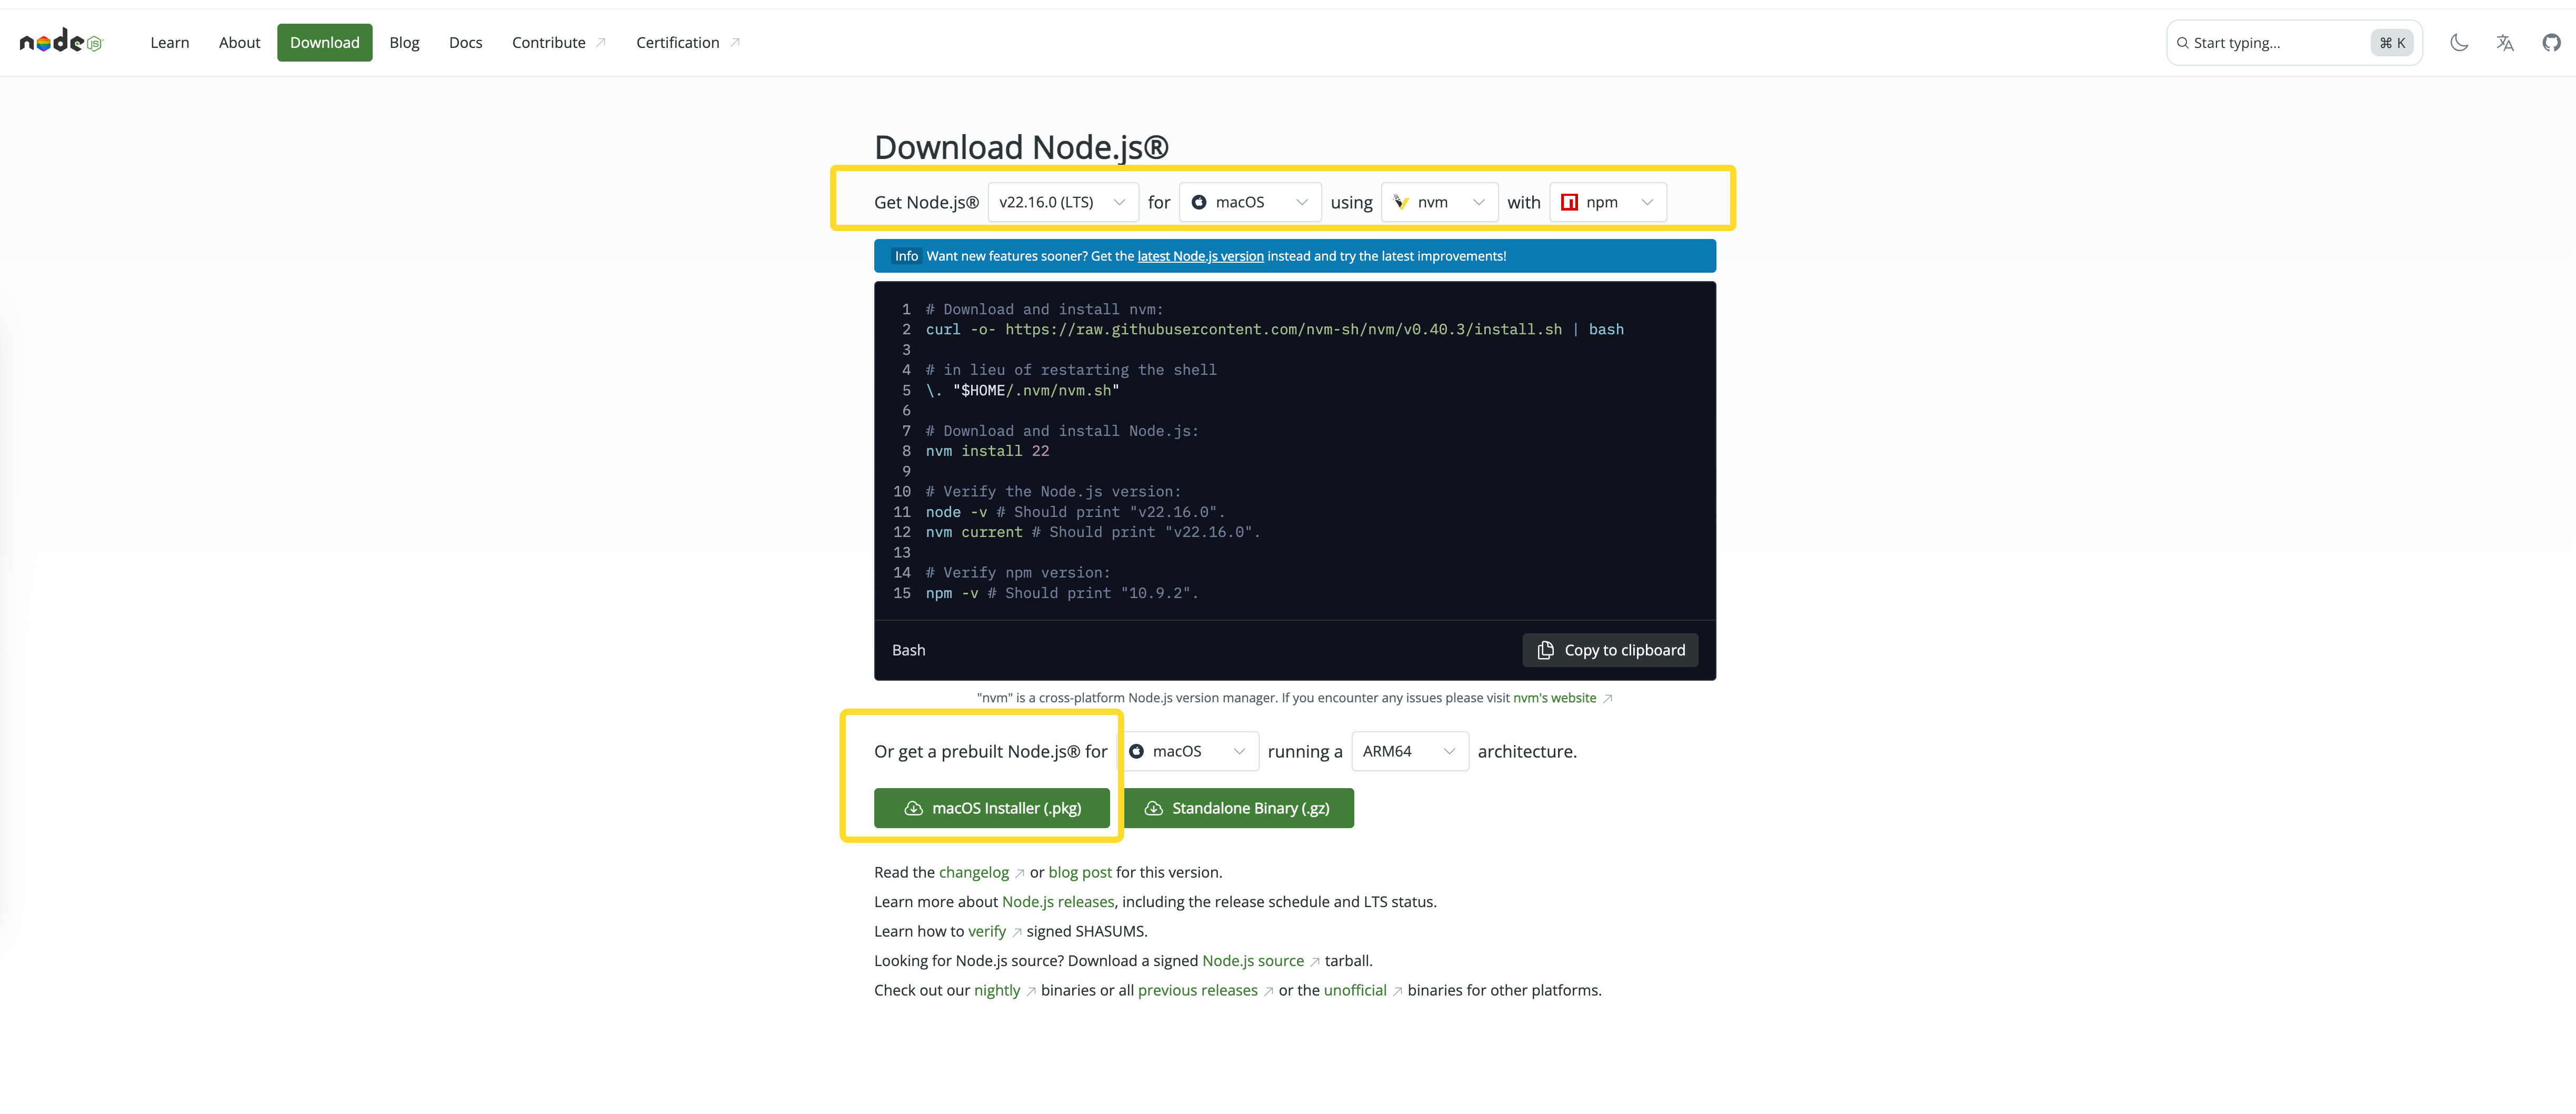
Task: Click the cloud download icon on pkg button
Action: (913, 808)
